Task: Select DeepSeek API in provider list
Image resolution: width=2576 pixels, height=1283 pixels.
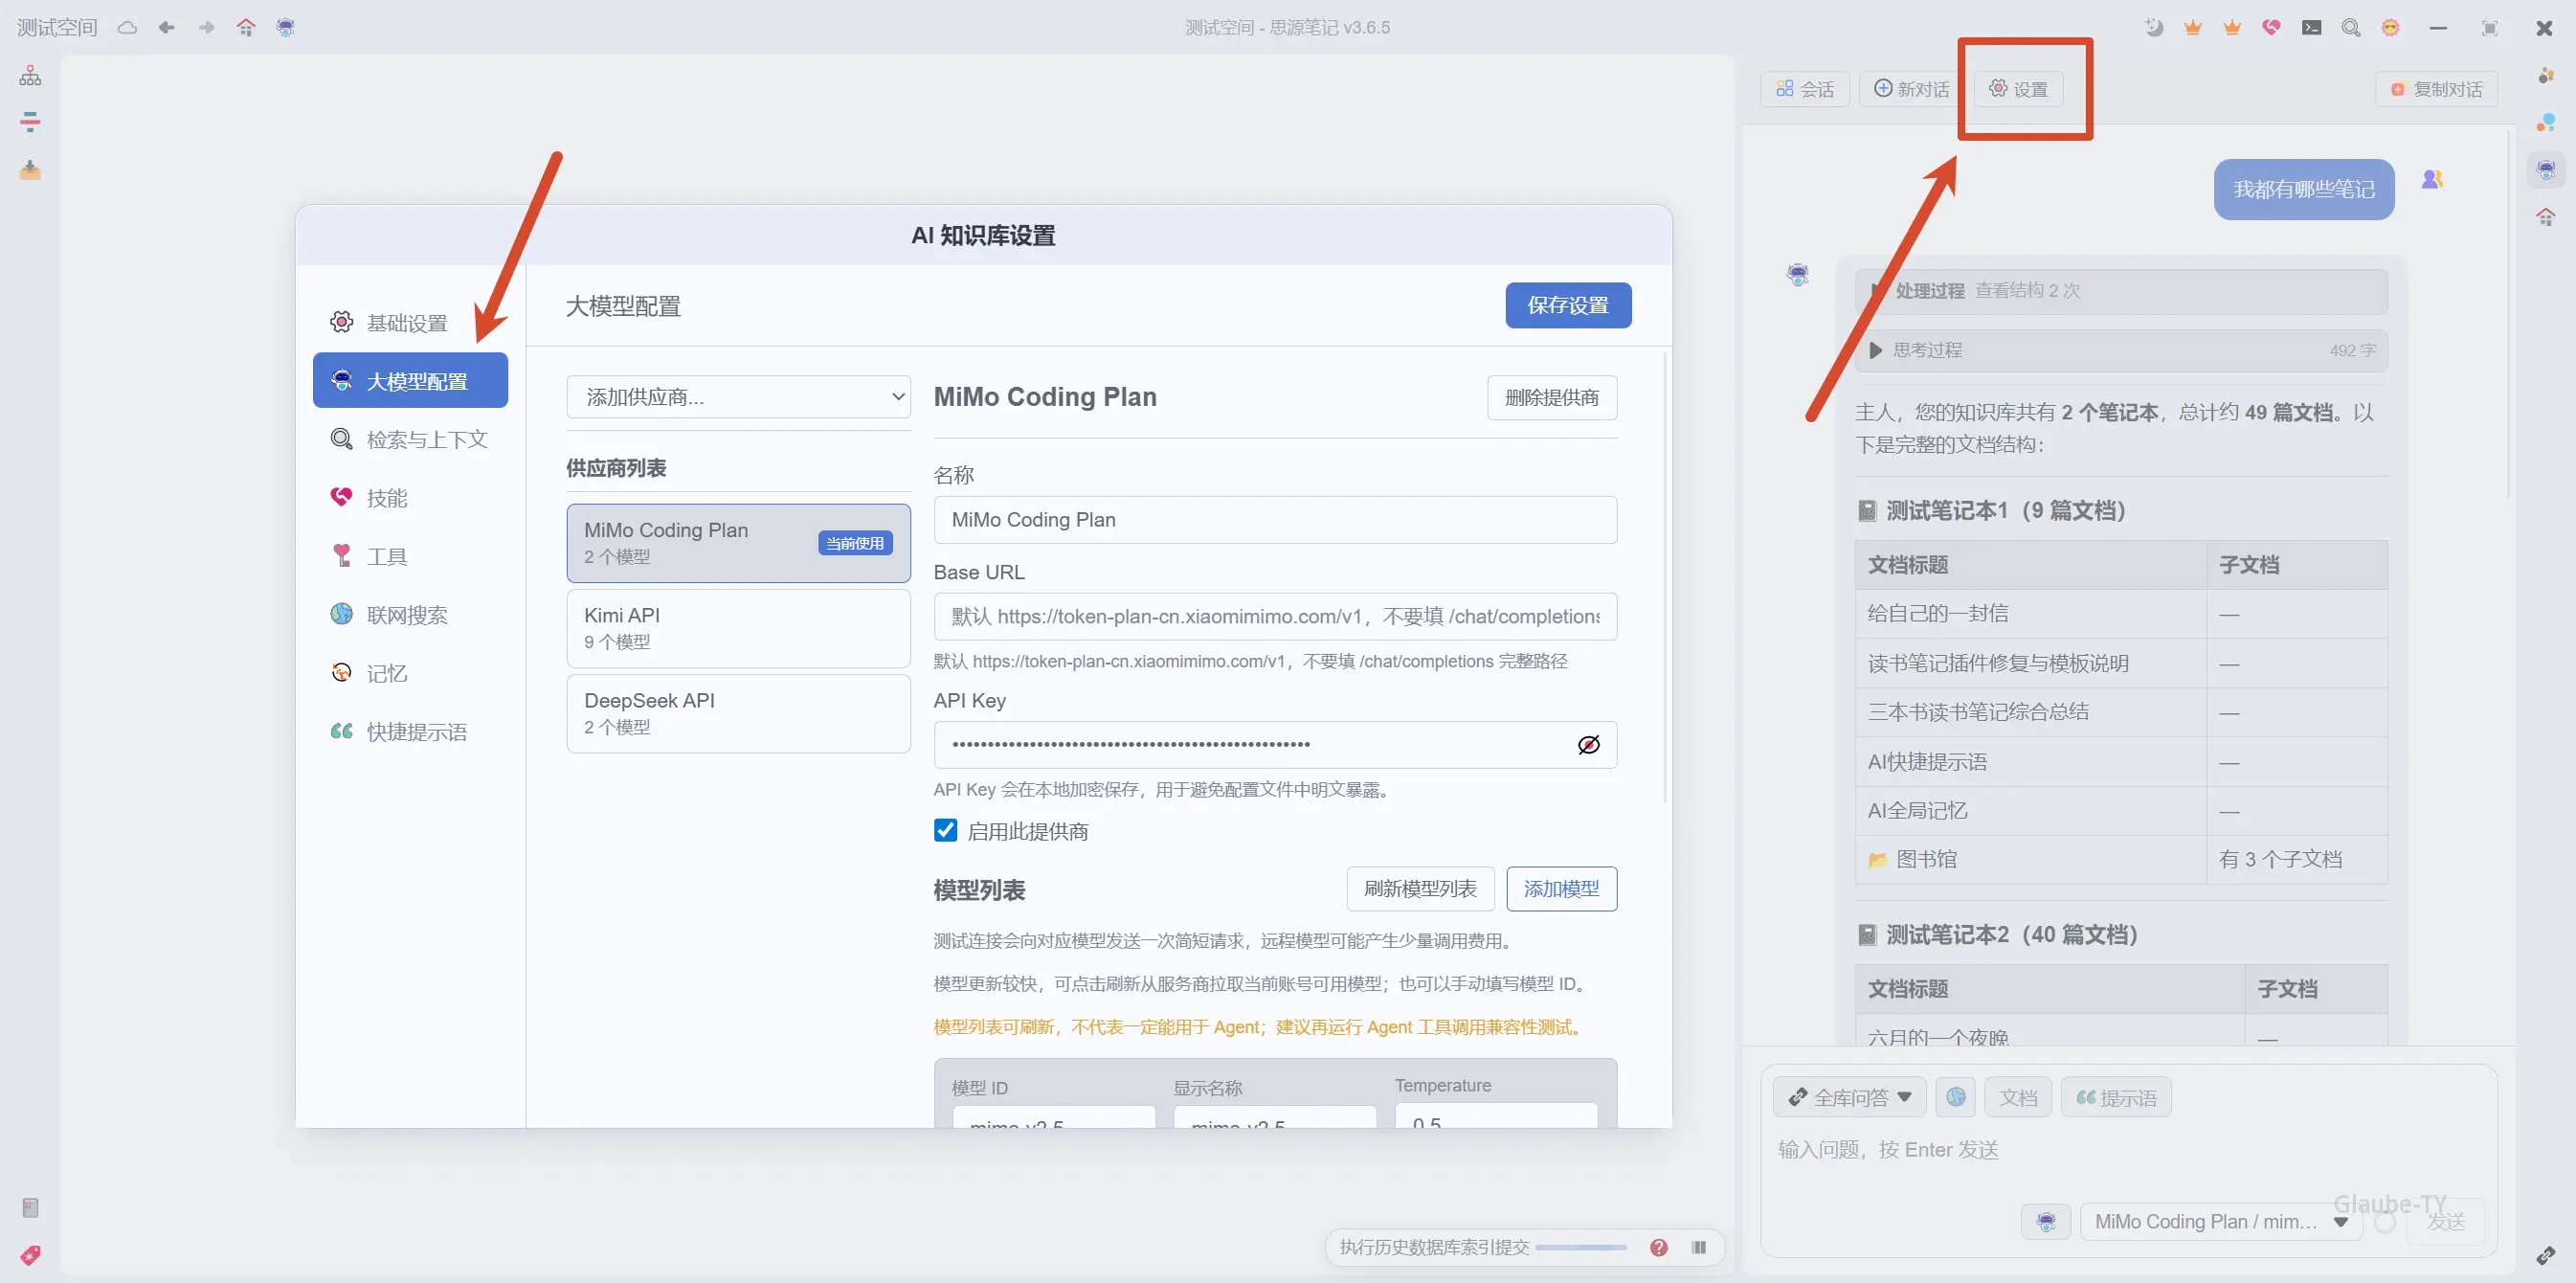Action: 738,713
